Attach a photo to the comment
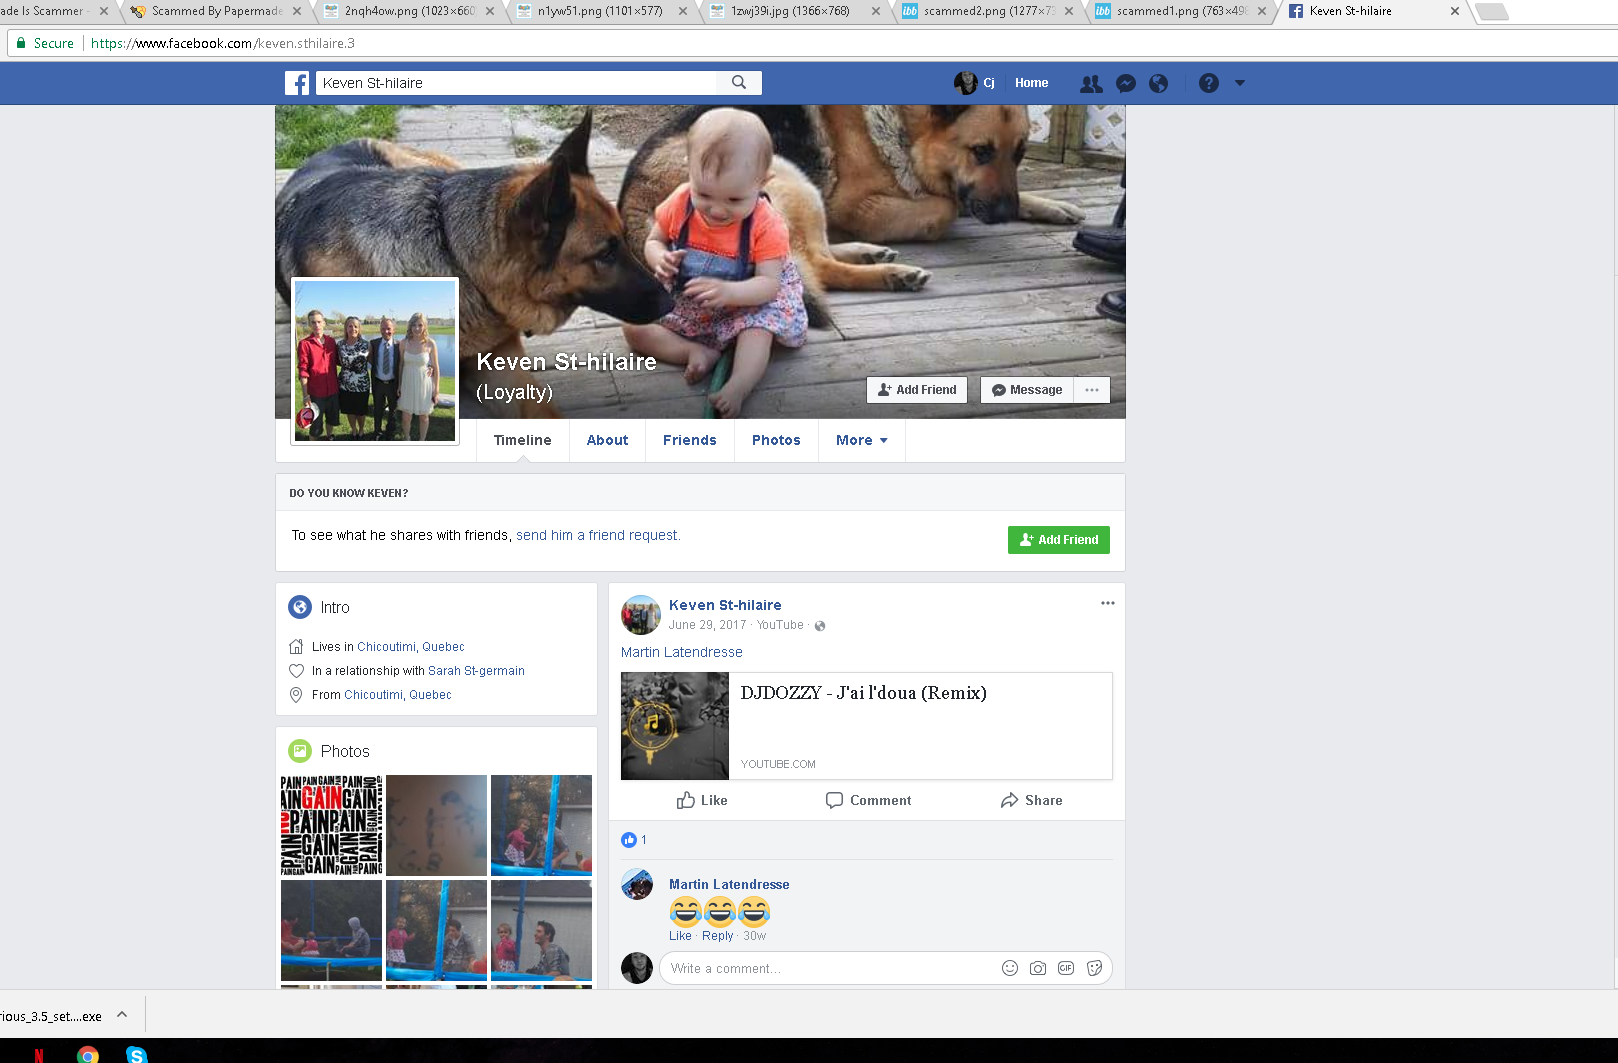The image size is (1618, 1063). pos(1038,968)
